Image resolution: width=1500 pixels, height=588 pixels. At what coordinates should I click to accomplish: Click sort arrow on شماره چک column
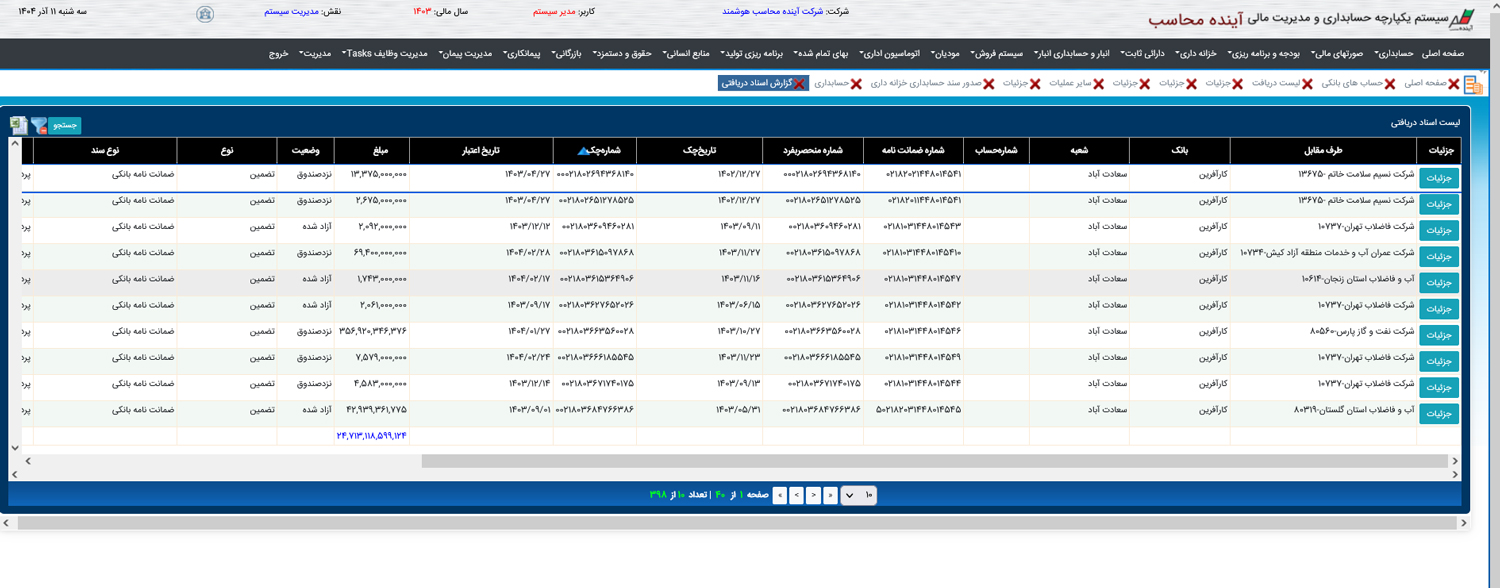(584, 151)
